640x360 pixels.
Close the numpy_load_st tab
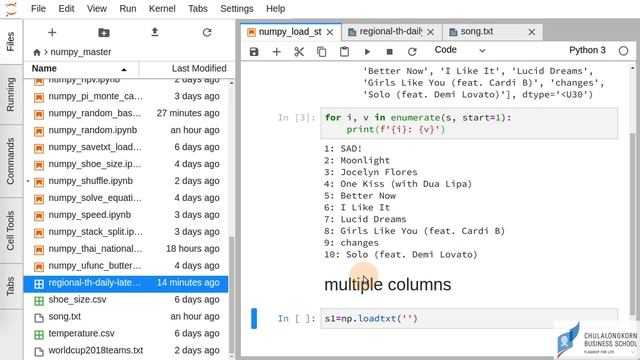330,32
